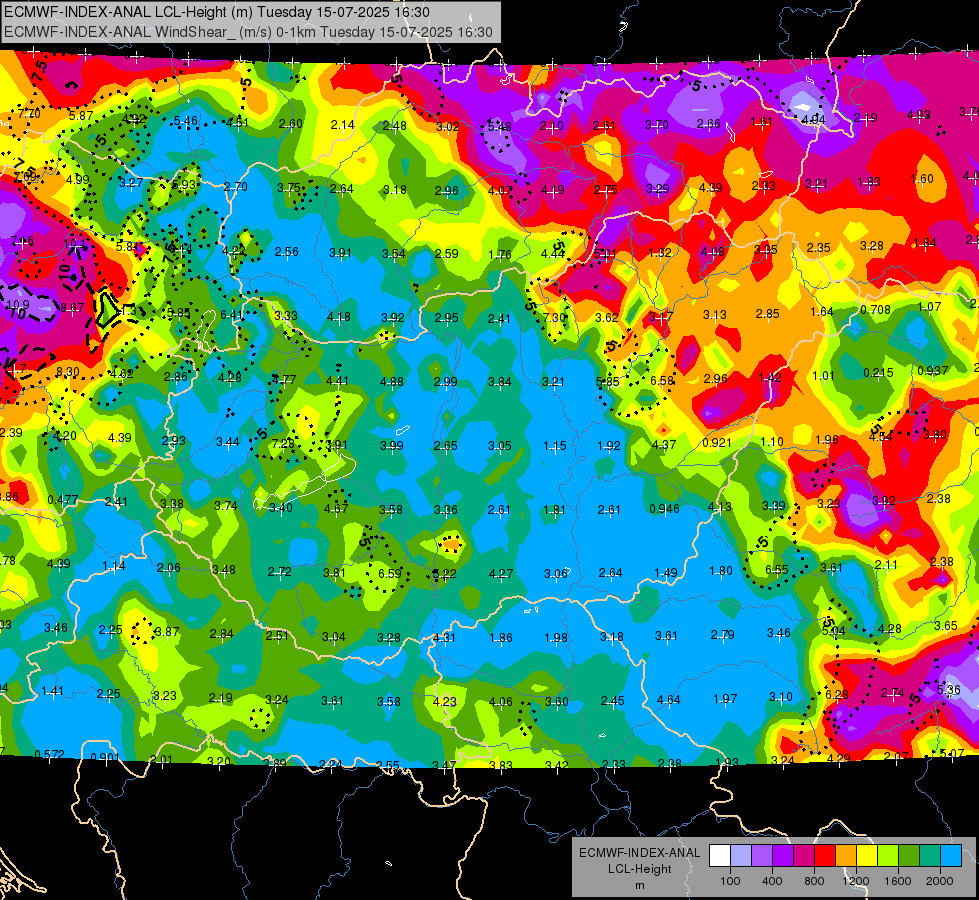Click the orange legend swatch
The width and height of the screenshot is (979, 900).
coord(846,856)
